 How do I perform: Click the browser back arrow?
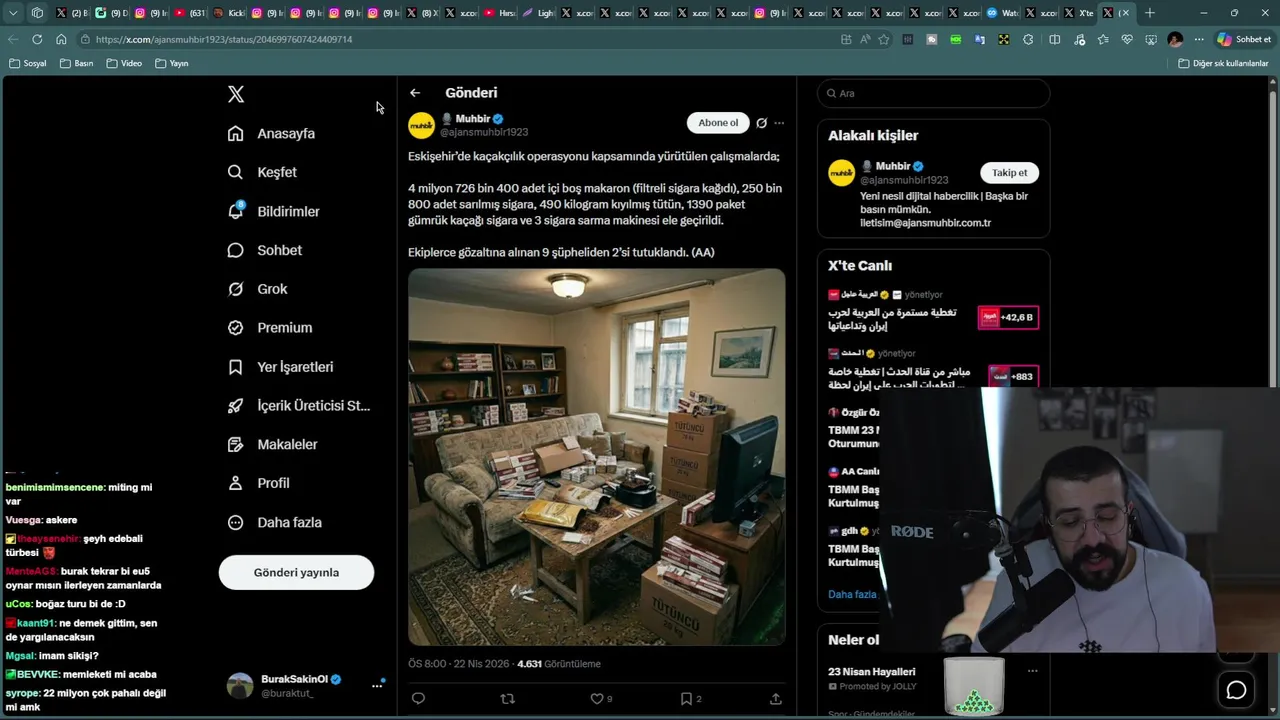point(13,39)
